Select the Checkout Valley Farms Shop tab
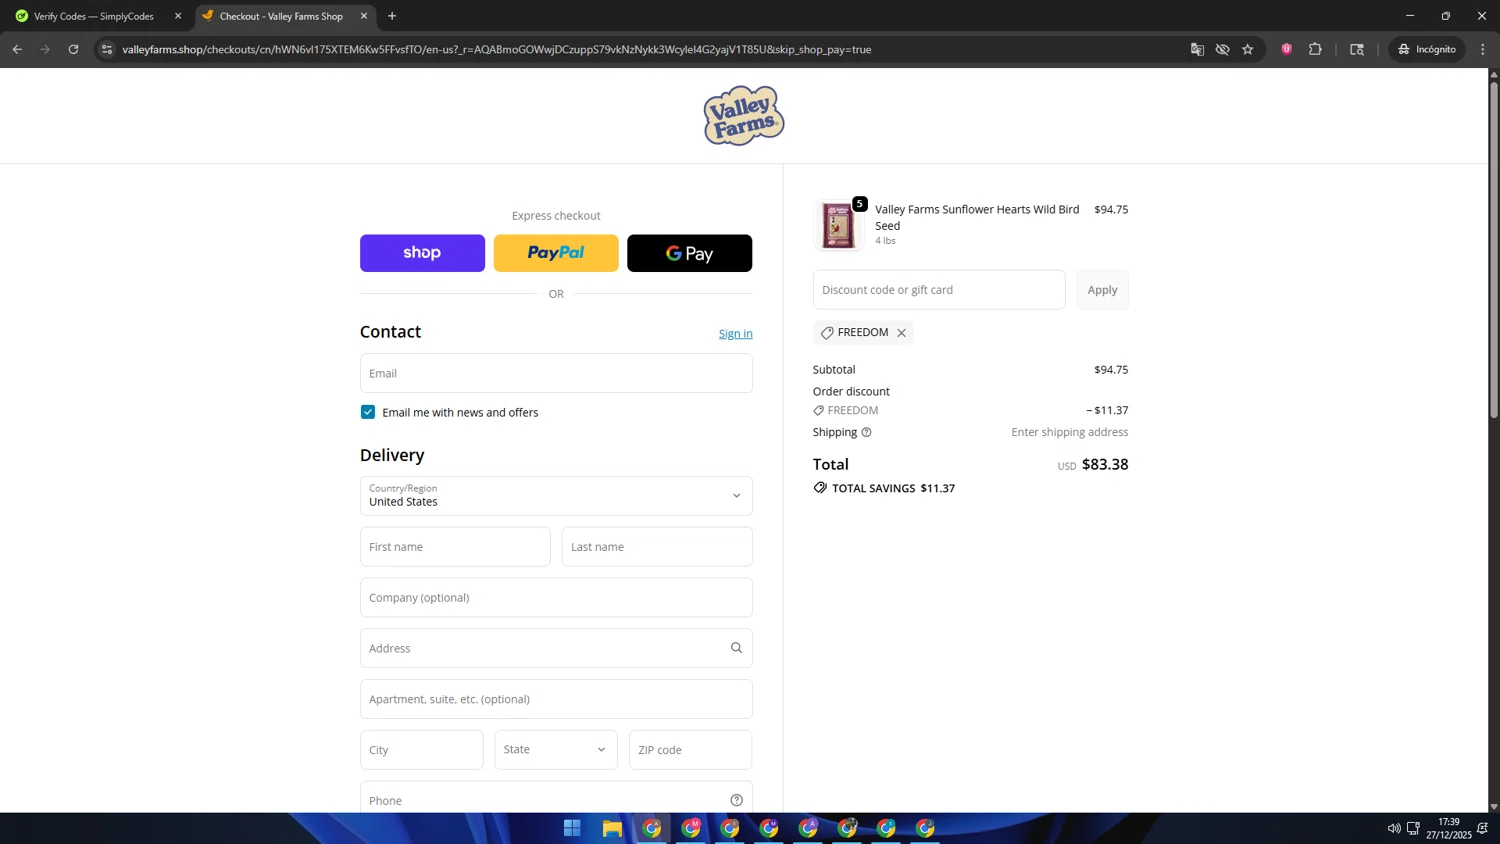Viewport: 1500px width, 844px height. 282,16
